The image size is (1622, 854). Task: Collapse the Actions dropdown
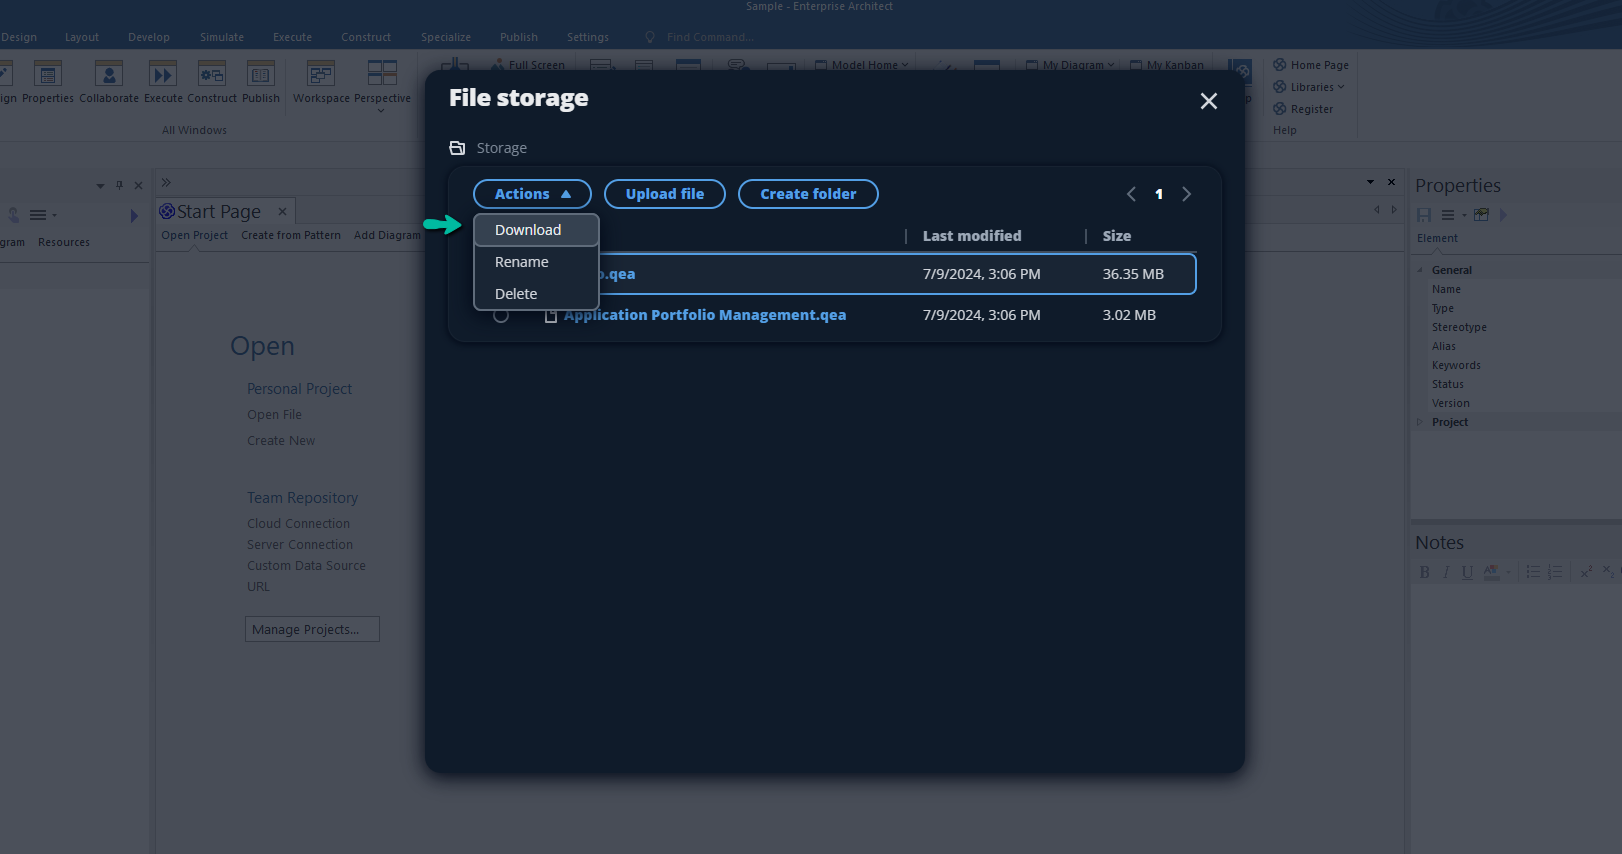click(x=532, y=194)
